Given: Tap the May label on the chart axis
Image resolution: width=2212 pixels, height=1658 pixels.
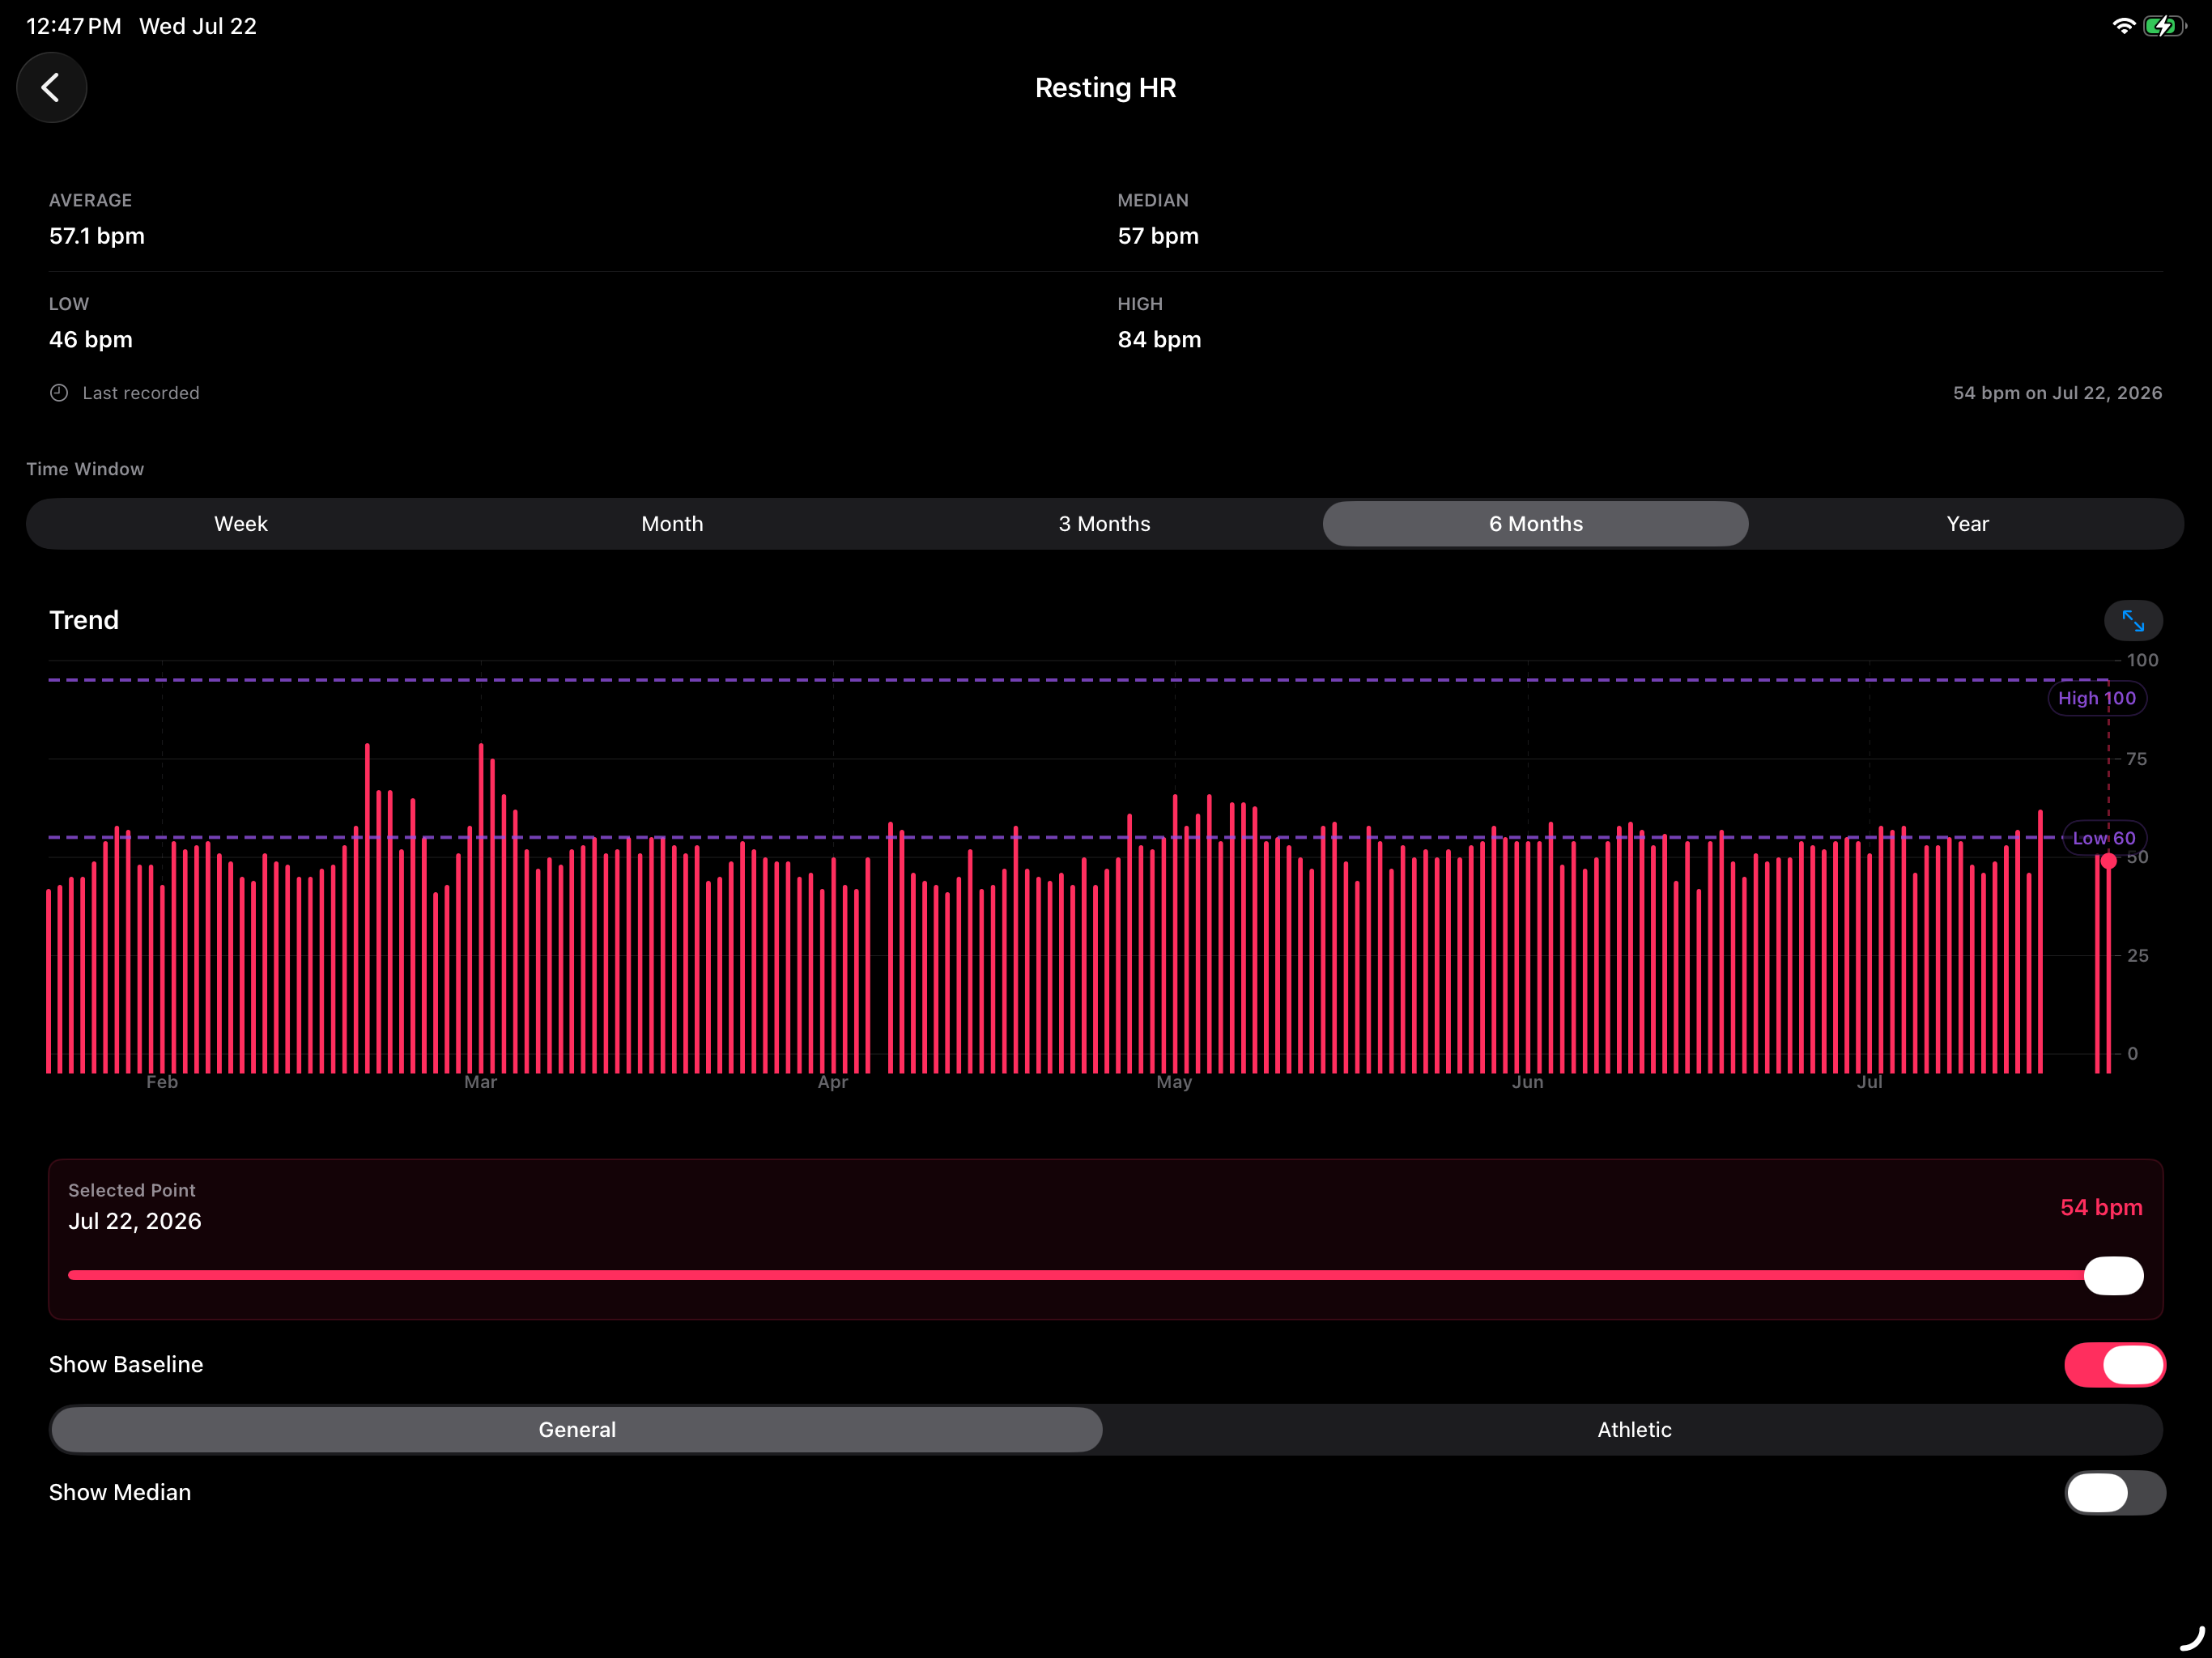Looking at the screenshot, I should (x=1174, y=1082).
